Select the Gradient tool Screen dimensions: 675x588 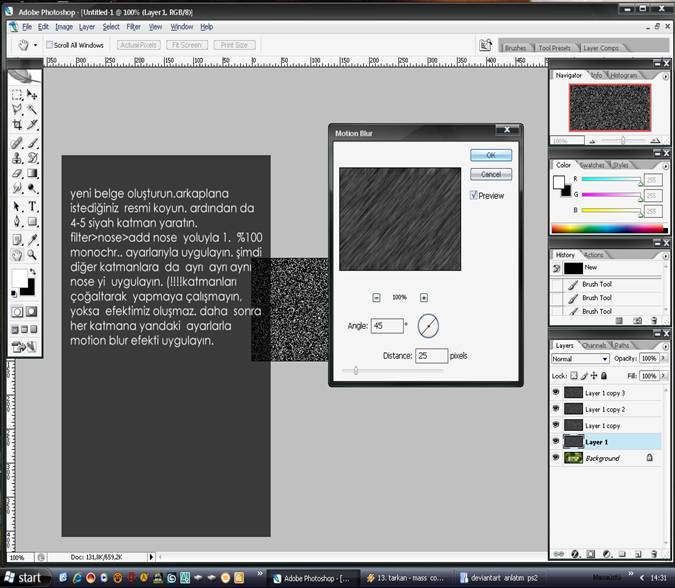point(32,173)
